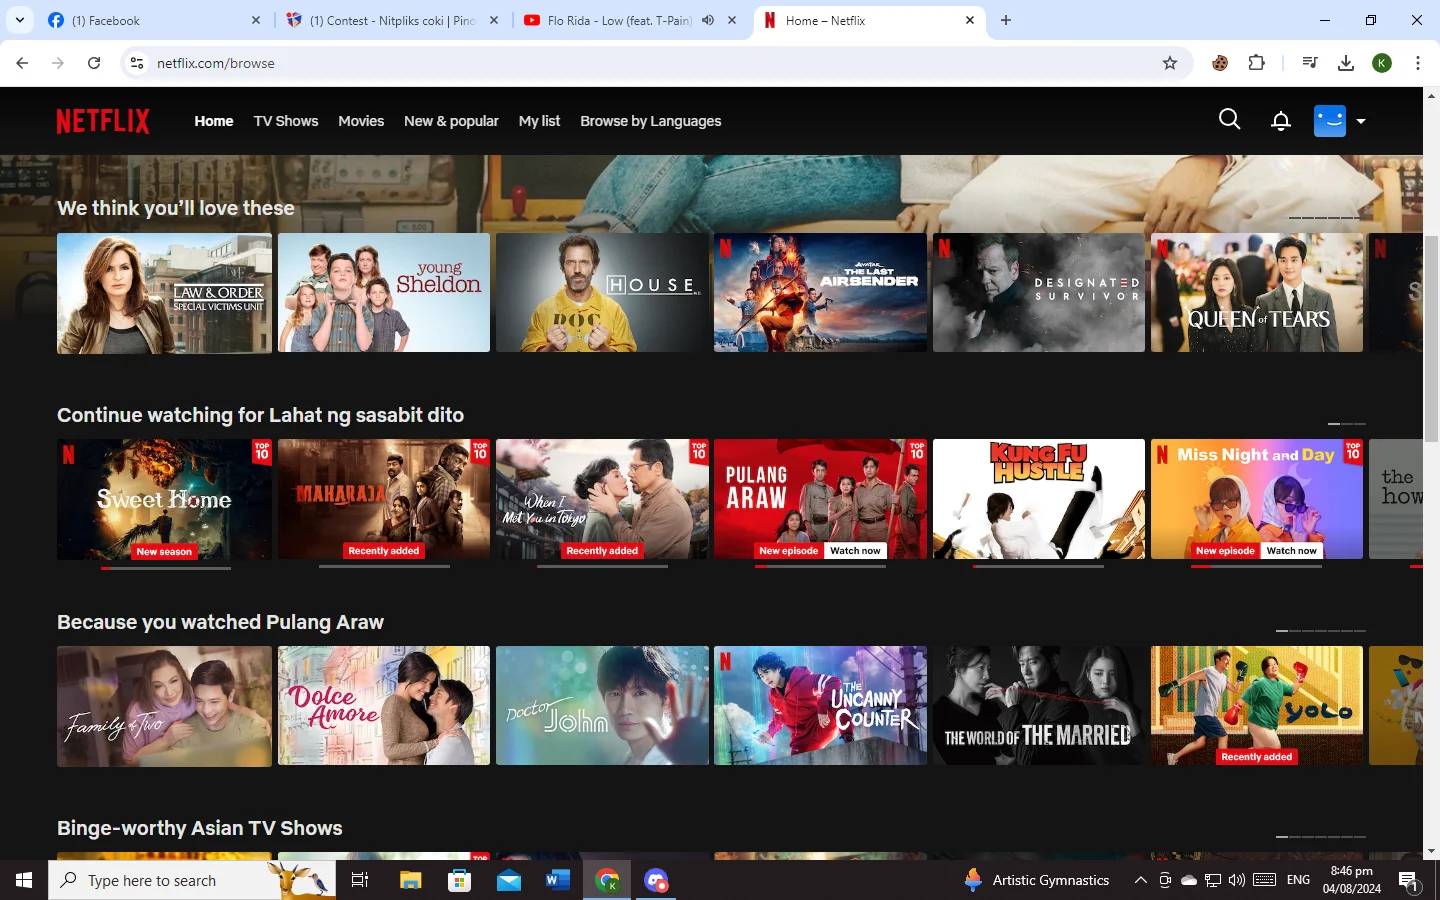Open Browse by Languages
Image resolution: width=1440 pixels, height=900 pixels.
tap(651, 121)
